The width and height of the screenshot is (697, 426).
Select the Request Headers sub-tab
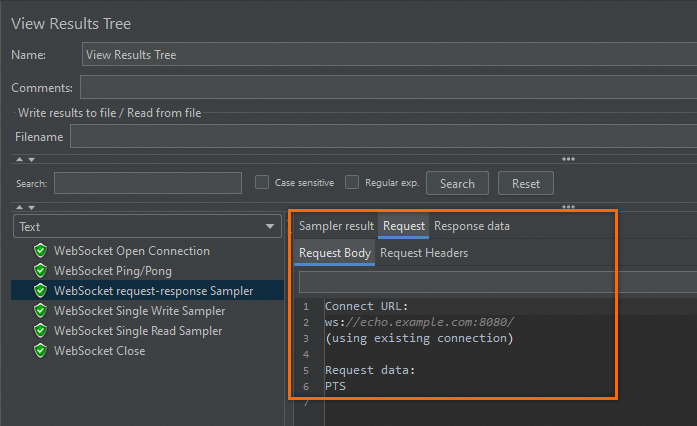pyautogui.click(x=424, y=253)
